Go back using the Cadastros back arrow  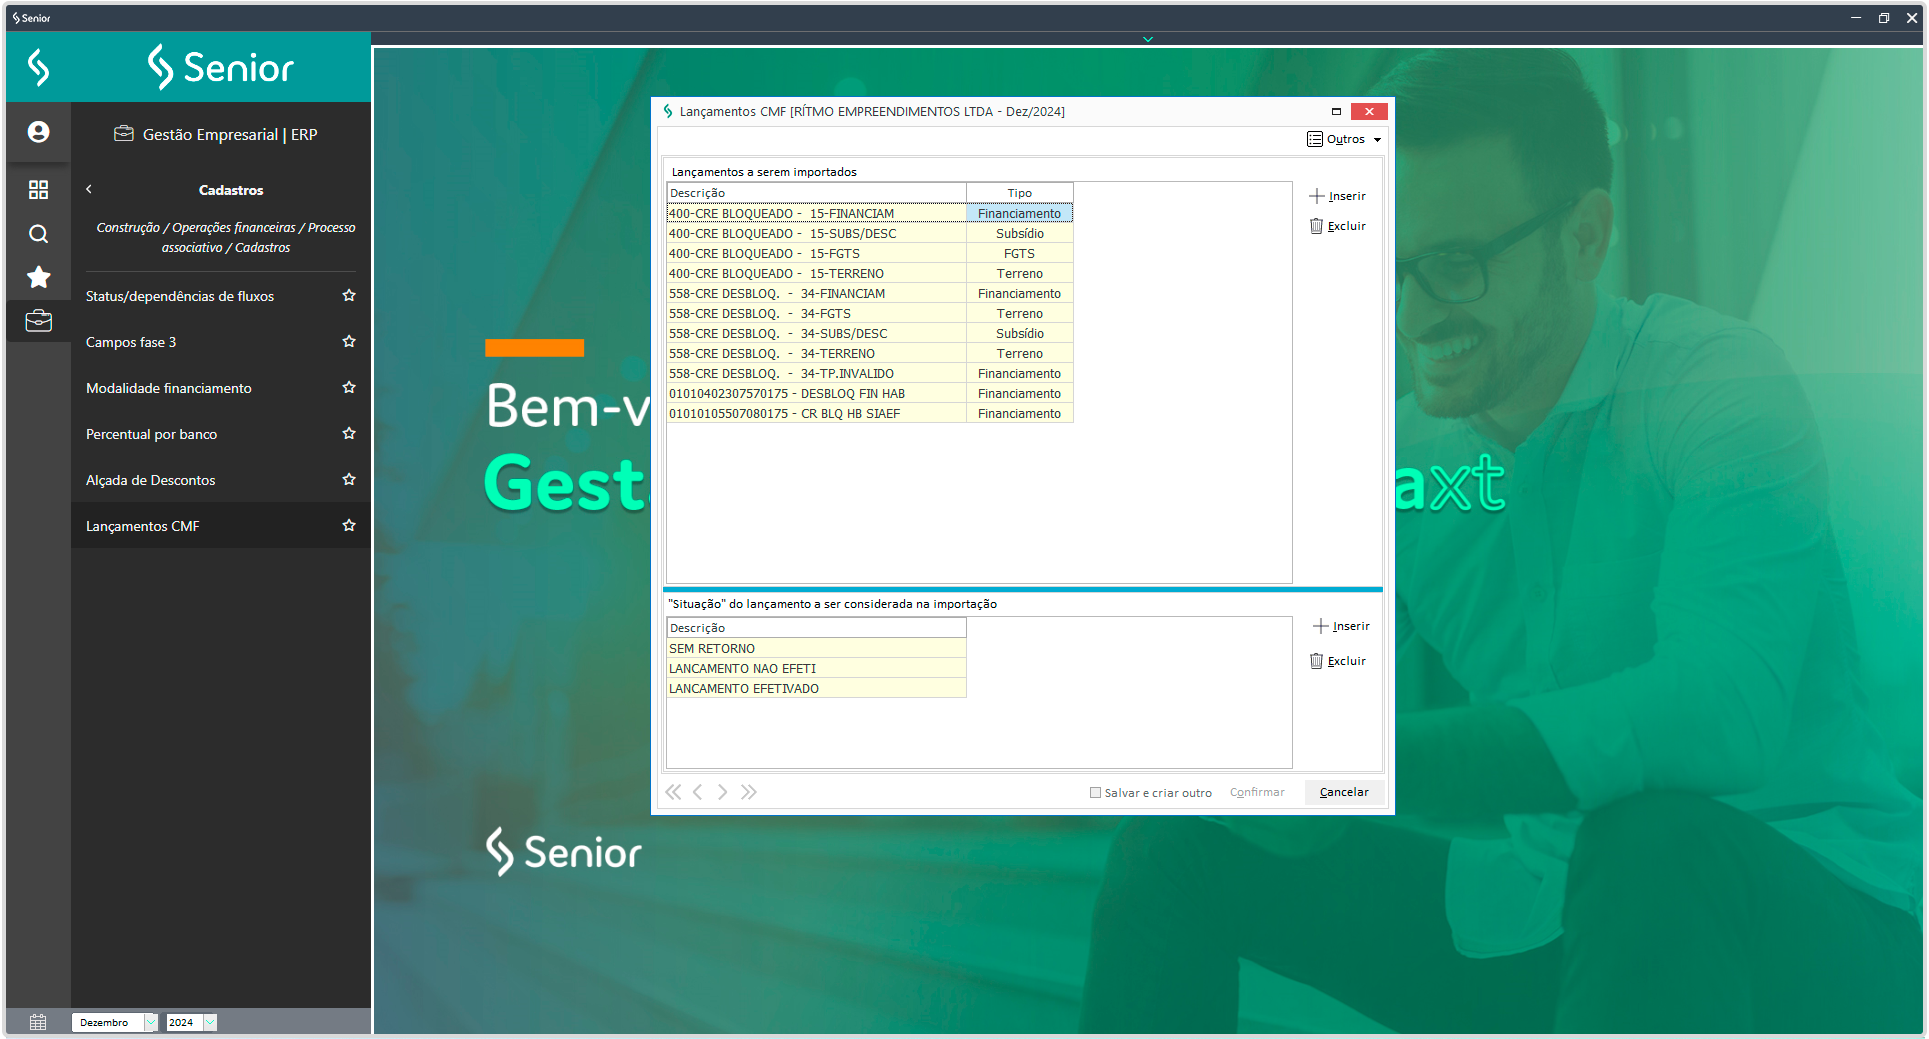pos(89,189)
